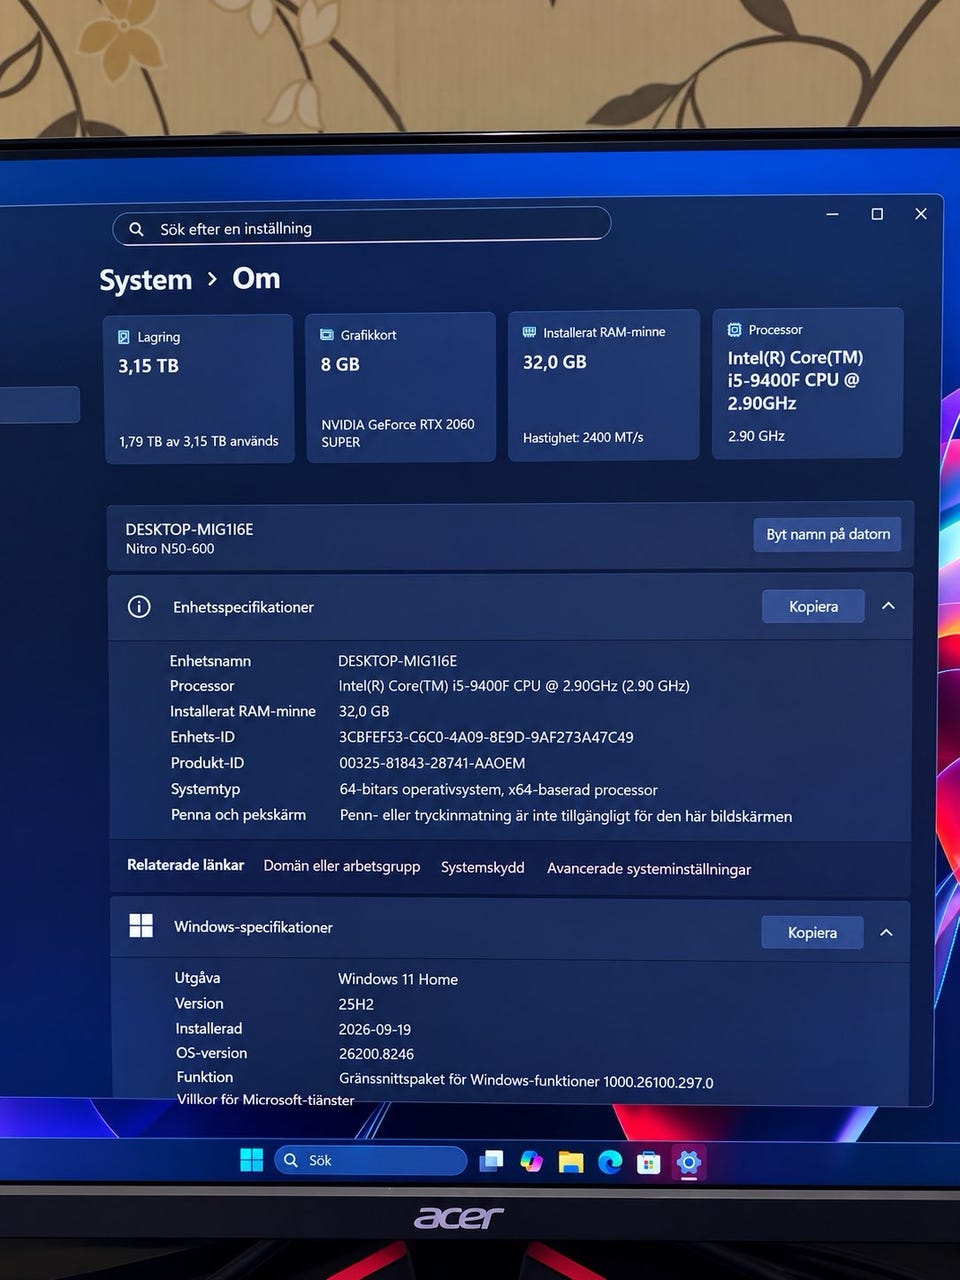
Task: Open Villkor för Microsoft-tjänster link
Action: pyautogui.click(x=266, y=1099)
